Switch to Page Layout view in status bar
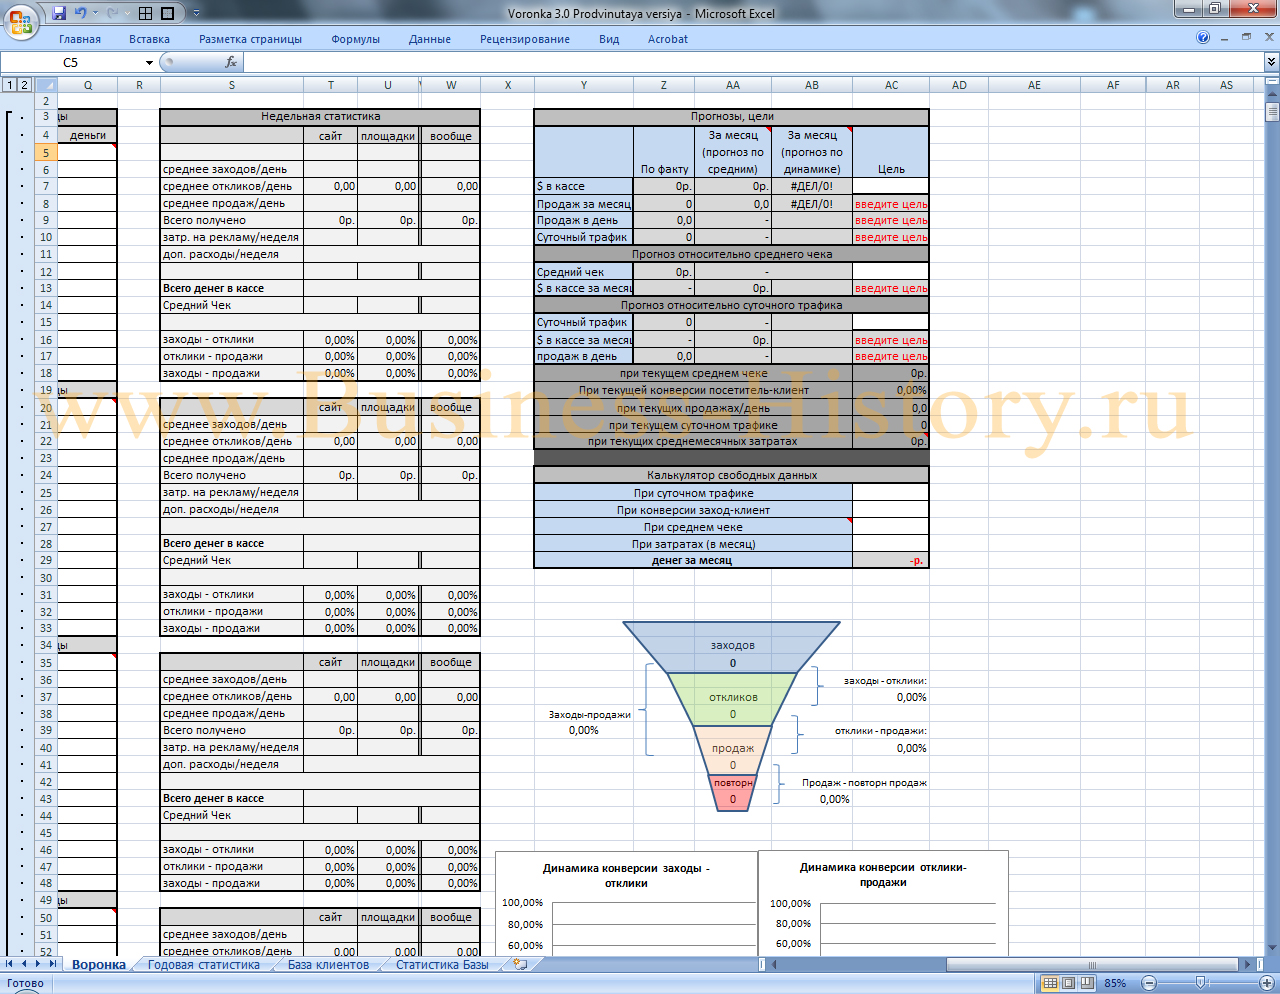 click(1068, 983)
